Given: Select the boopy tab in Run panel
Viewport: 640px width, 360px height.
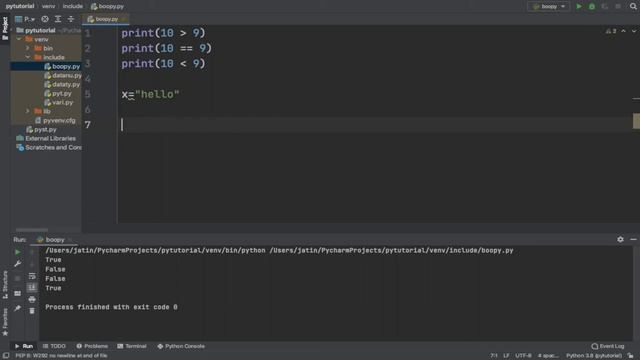Looking at the screenshot, I should point(54,240).
